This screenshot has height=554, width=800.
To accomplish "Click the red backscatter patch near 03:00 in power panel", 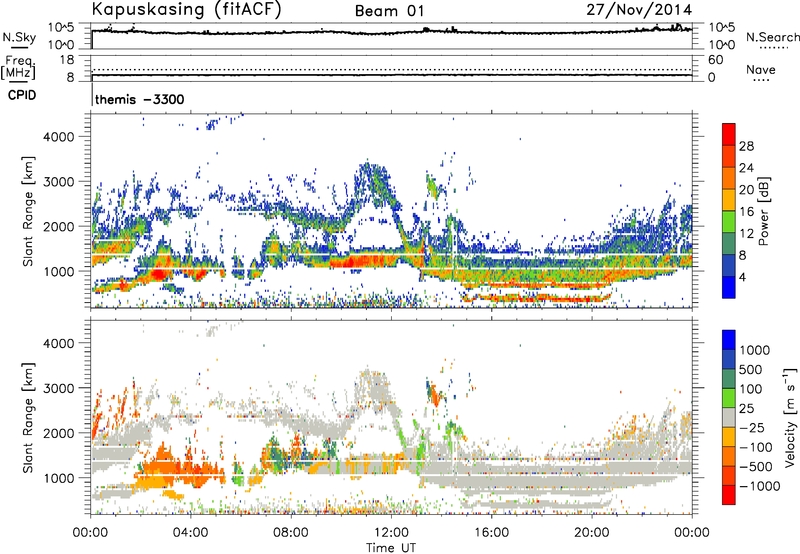I will (159, 274).
